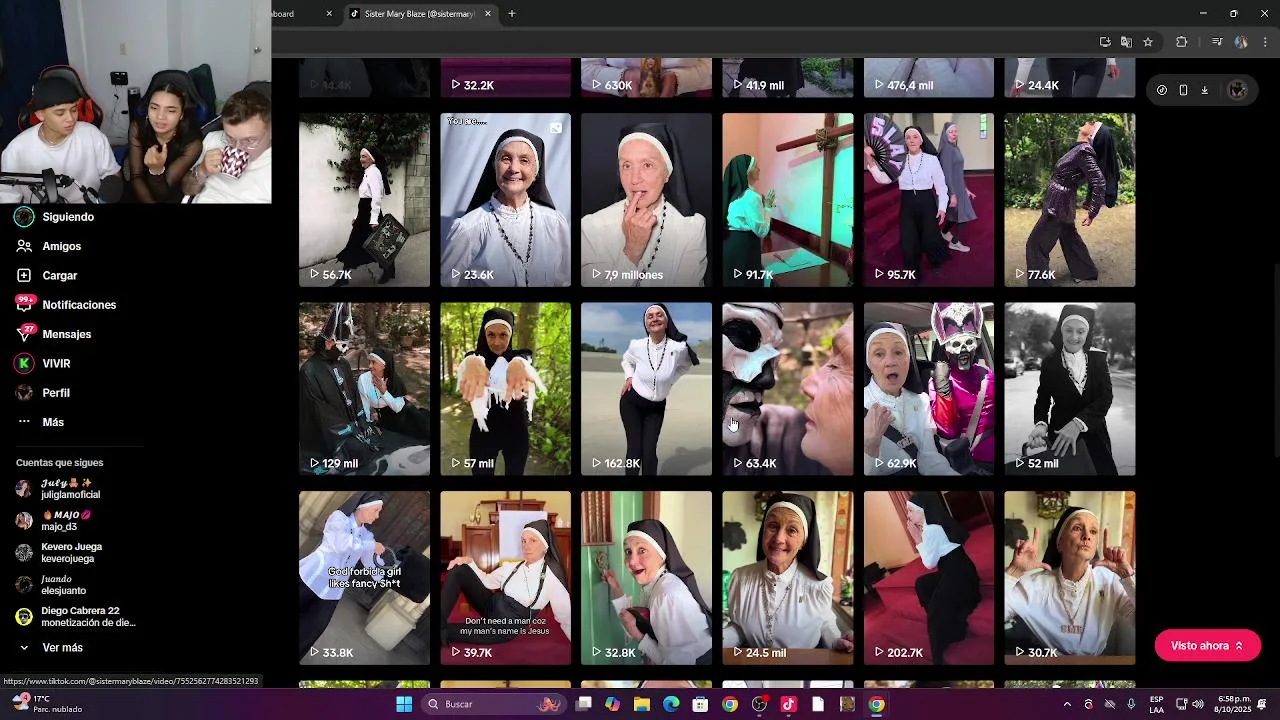This screenshot has height=720, width=1280.
Task: Open juligiamoficial followed account
Action: coord(58,489)
